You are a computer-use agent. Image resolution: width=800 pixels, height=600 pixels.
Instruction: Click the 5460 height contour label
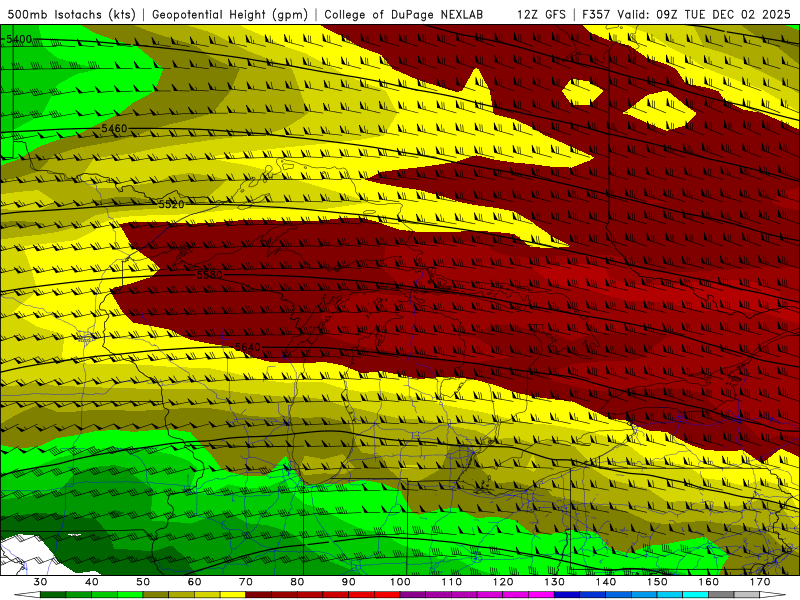click(x=114, y=129)
